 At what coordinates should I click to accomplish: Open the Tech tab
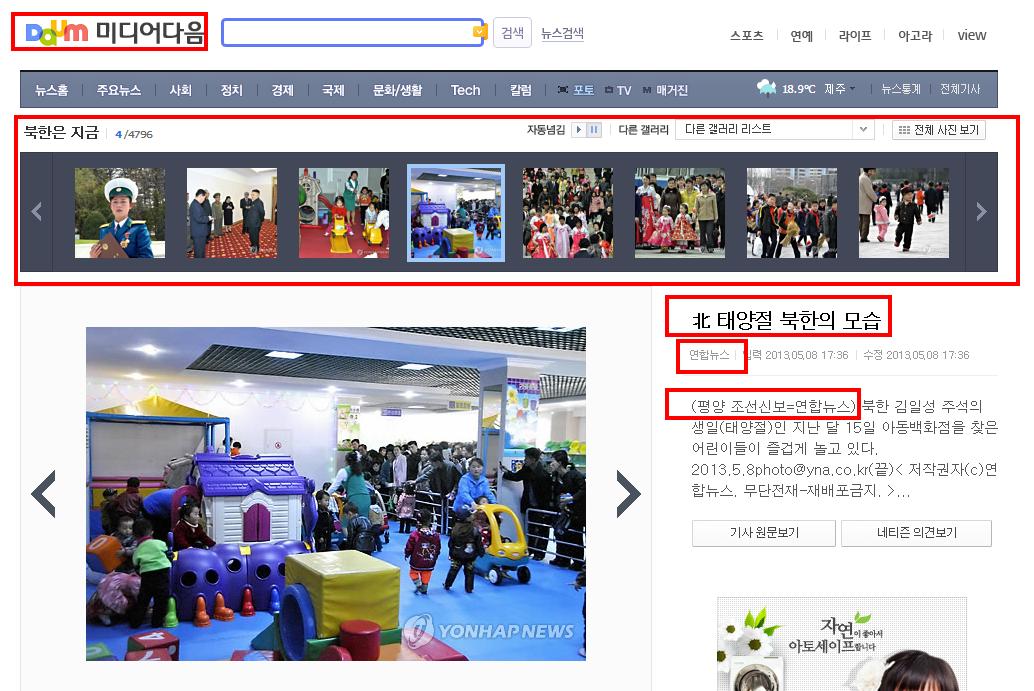(466, 90)
